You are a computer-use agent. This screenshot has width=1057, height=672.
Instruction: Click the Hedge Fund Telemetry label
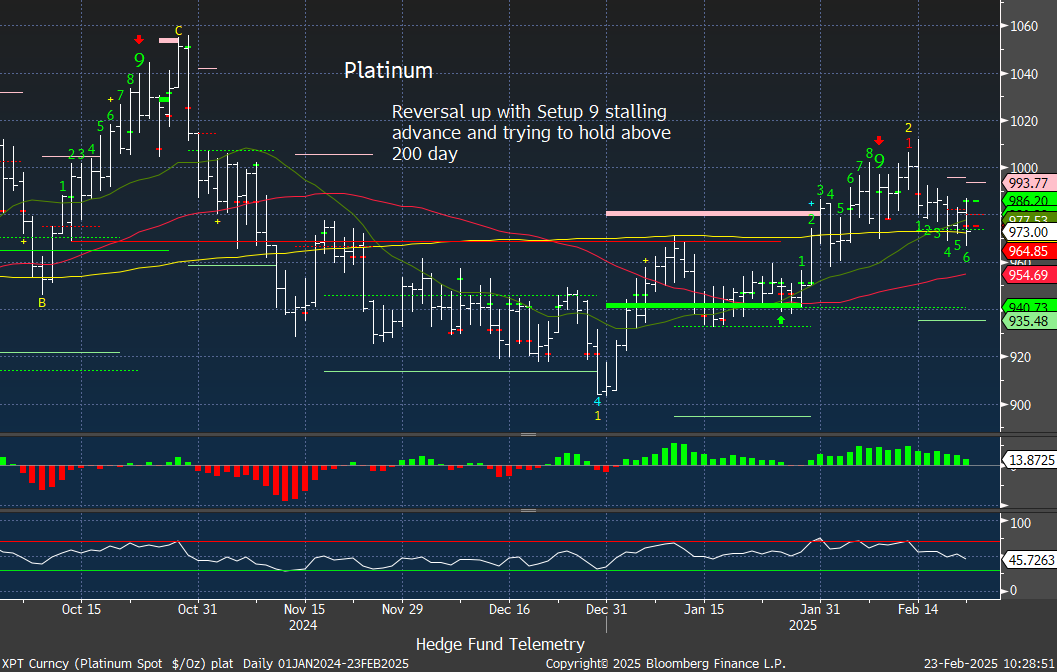(500, 644)
